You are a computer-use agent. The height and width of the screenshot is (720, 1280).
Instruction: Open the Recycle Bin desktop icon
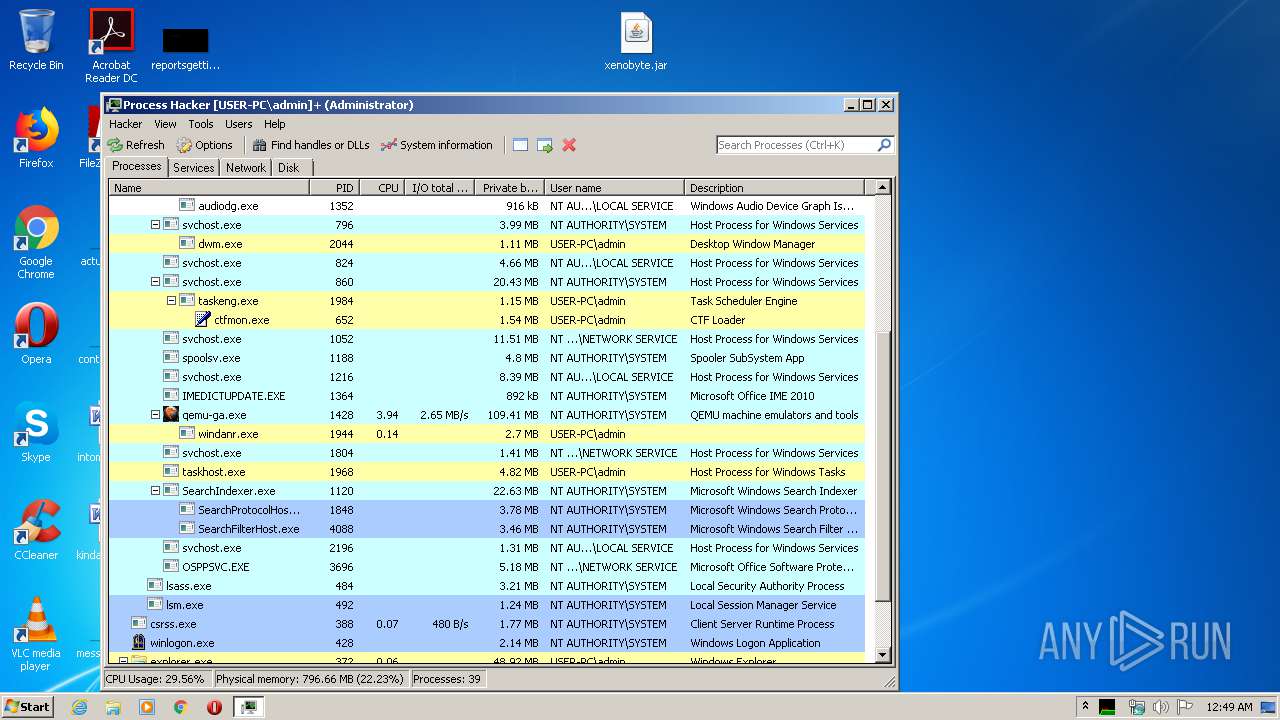36,40
